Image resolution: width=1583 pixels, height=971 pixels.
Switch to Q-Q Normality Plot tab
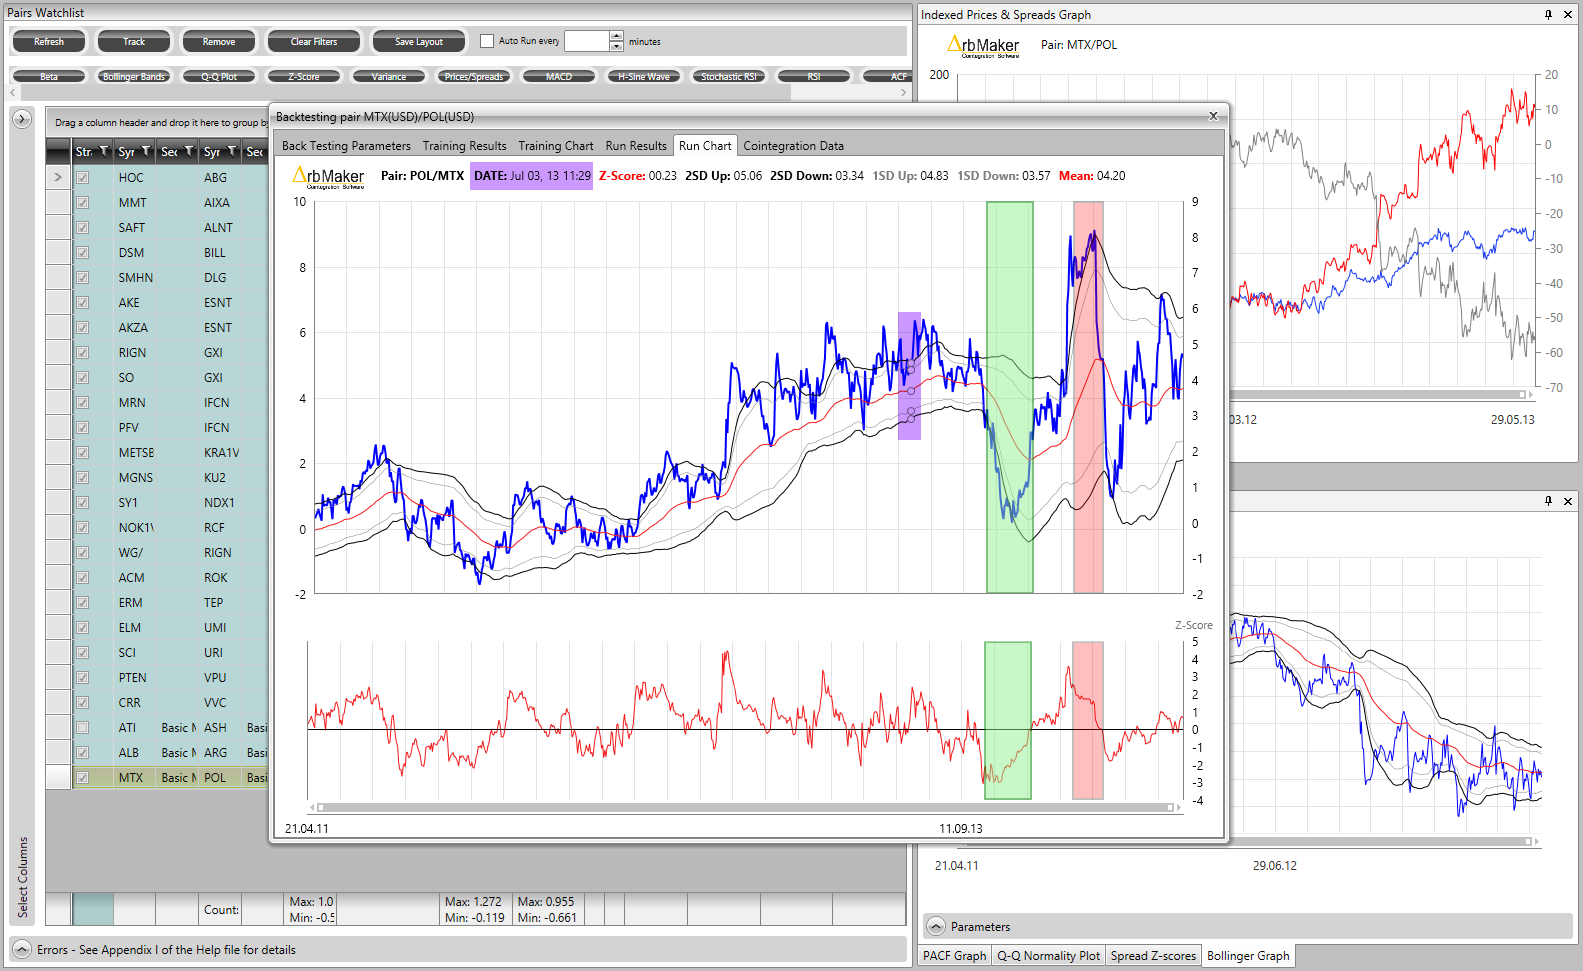click(x=1048, y=956)
